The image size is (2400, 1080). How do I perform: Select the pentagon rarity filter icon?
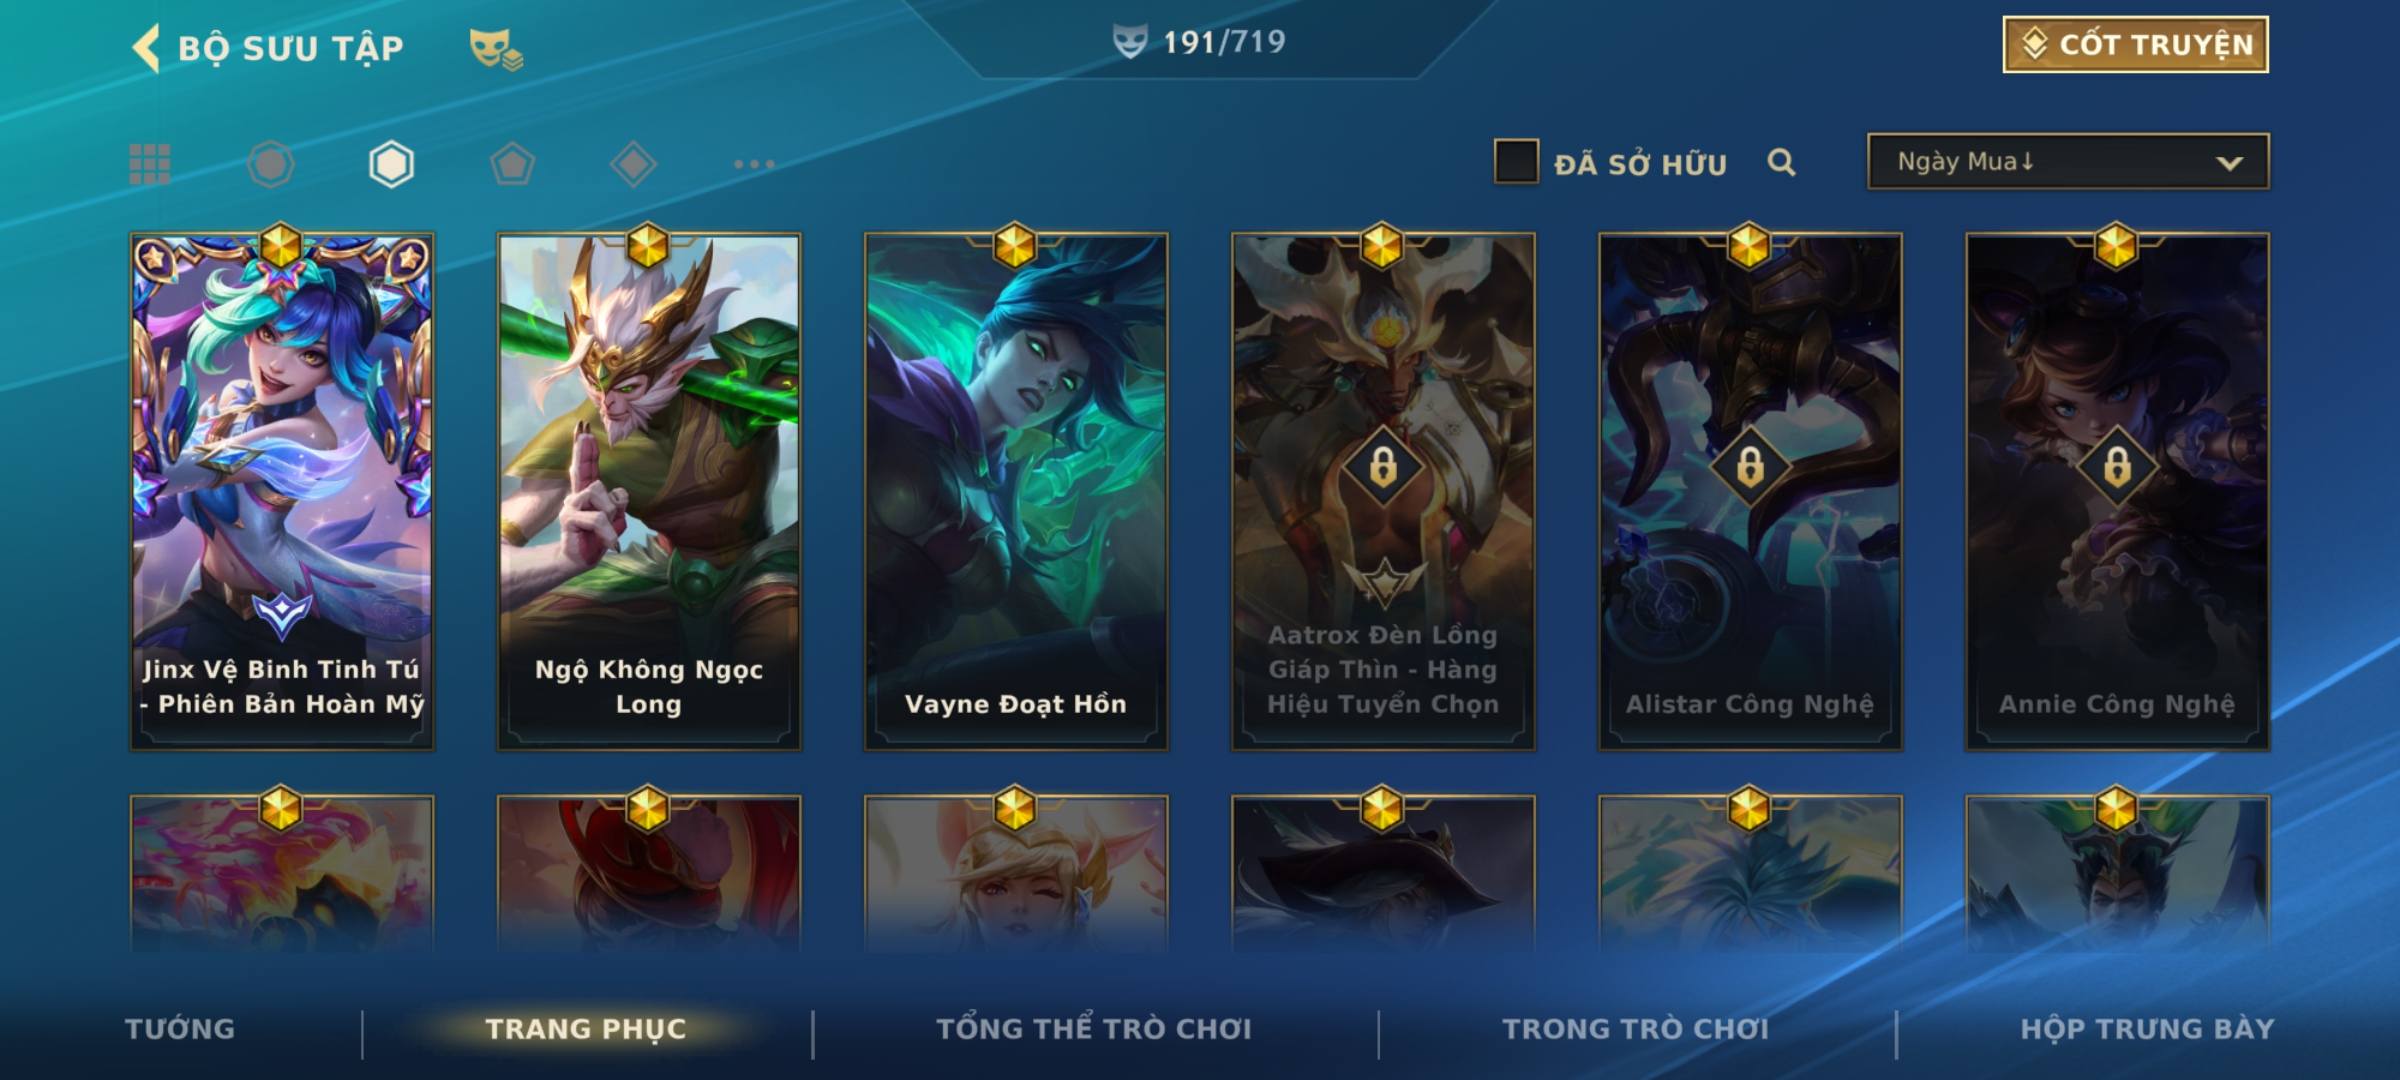512,164
